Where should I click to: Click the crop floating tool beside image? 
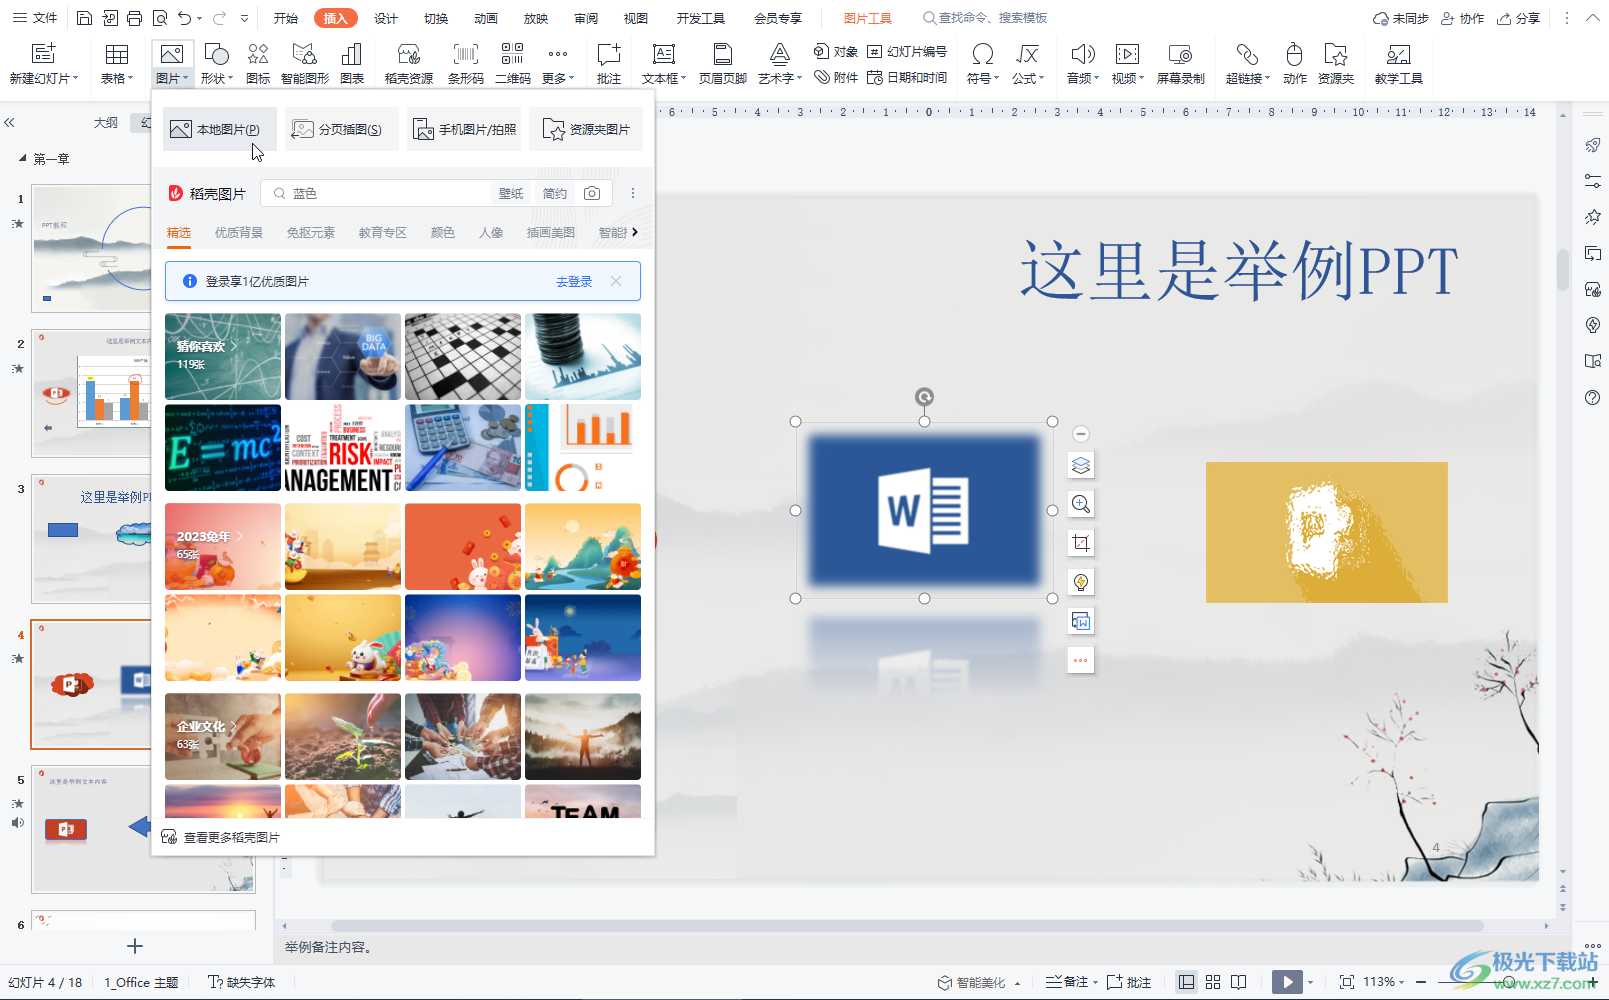tap(1081, 543)
